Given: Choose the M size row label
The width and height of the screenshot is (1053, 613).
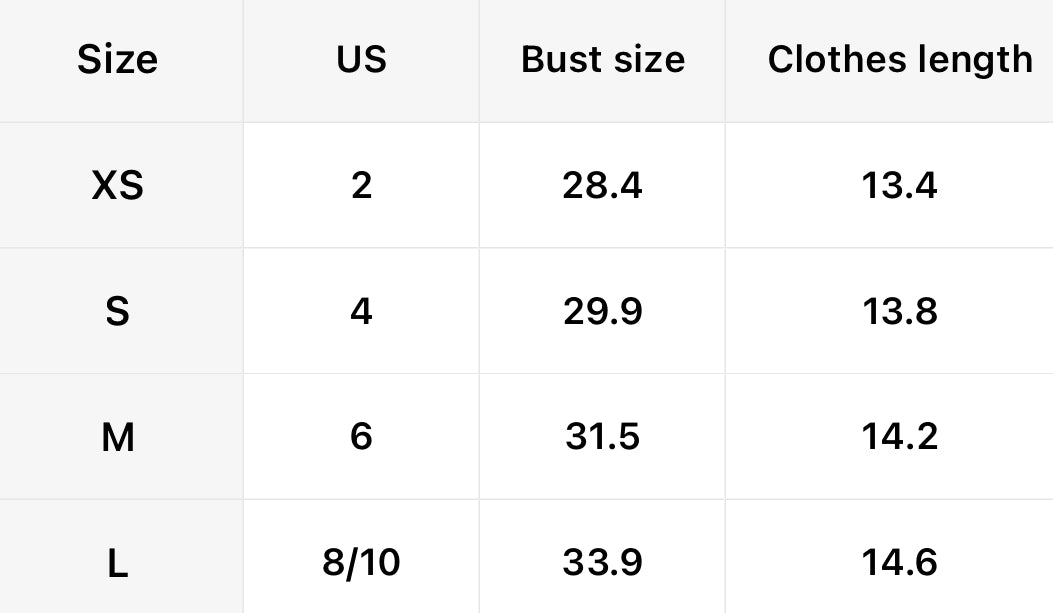Looking at the screenshot, I should (118, 437).
